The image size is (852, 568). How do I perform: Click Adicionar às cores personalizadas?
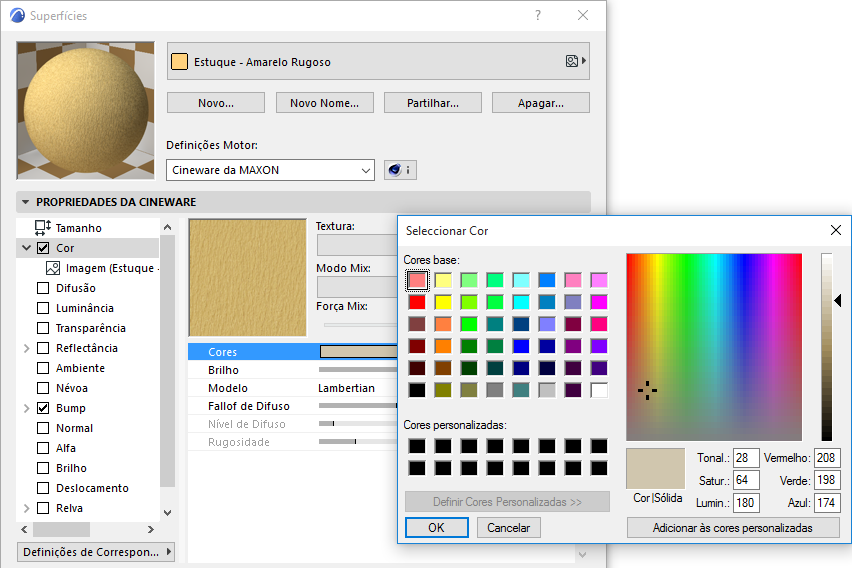[x=733, y=528]
